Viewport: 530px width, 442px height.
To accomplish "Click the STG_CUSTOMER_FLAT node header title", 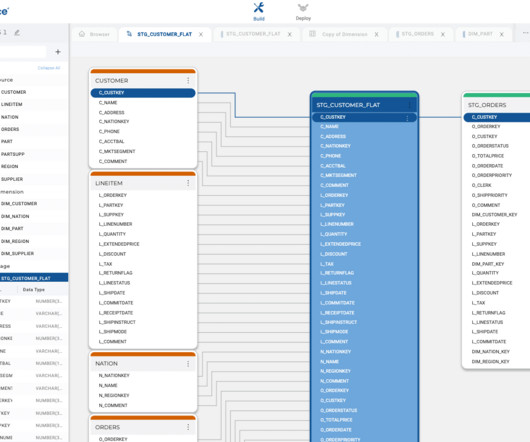I will (x=348, y=105).
